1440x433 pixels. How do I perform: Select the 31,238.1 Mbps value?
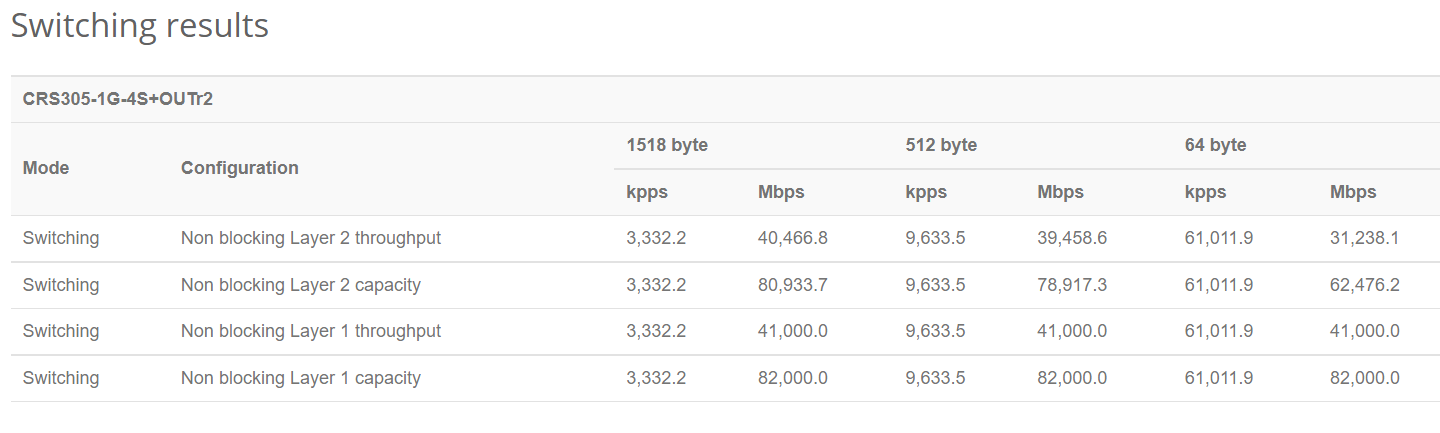click(x=1364, y=239)
